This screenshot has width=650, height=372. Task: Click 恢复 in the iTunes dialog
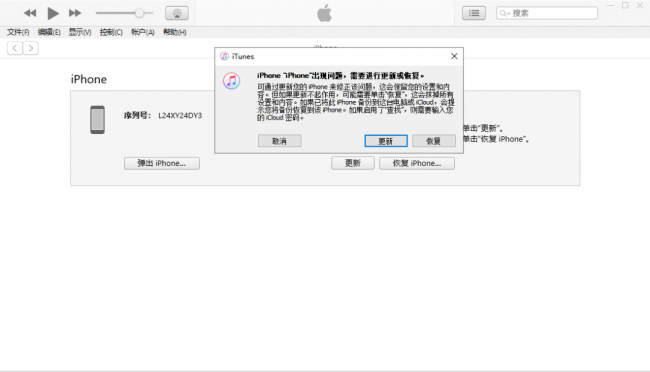pyautogui.click(x=434, y=141)
